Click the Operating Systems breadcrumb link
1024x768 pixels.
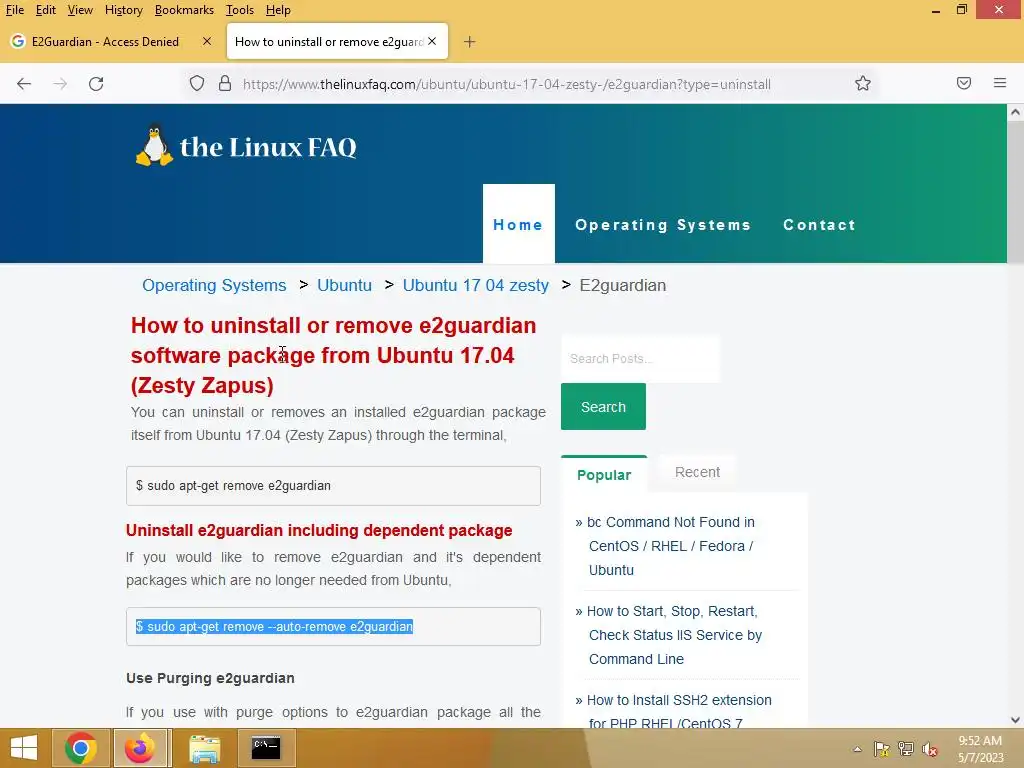(x=214, y=285)
